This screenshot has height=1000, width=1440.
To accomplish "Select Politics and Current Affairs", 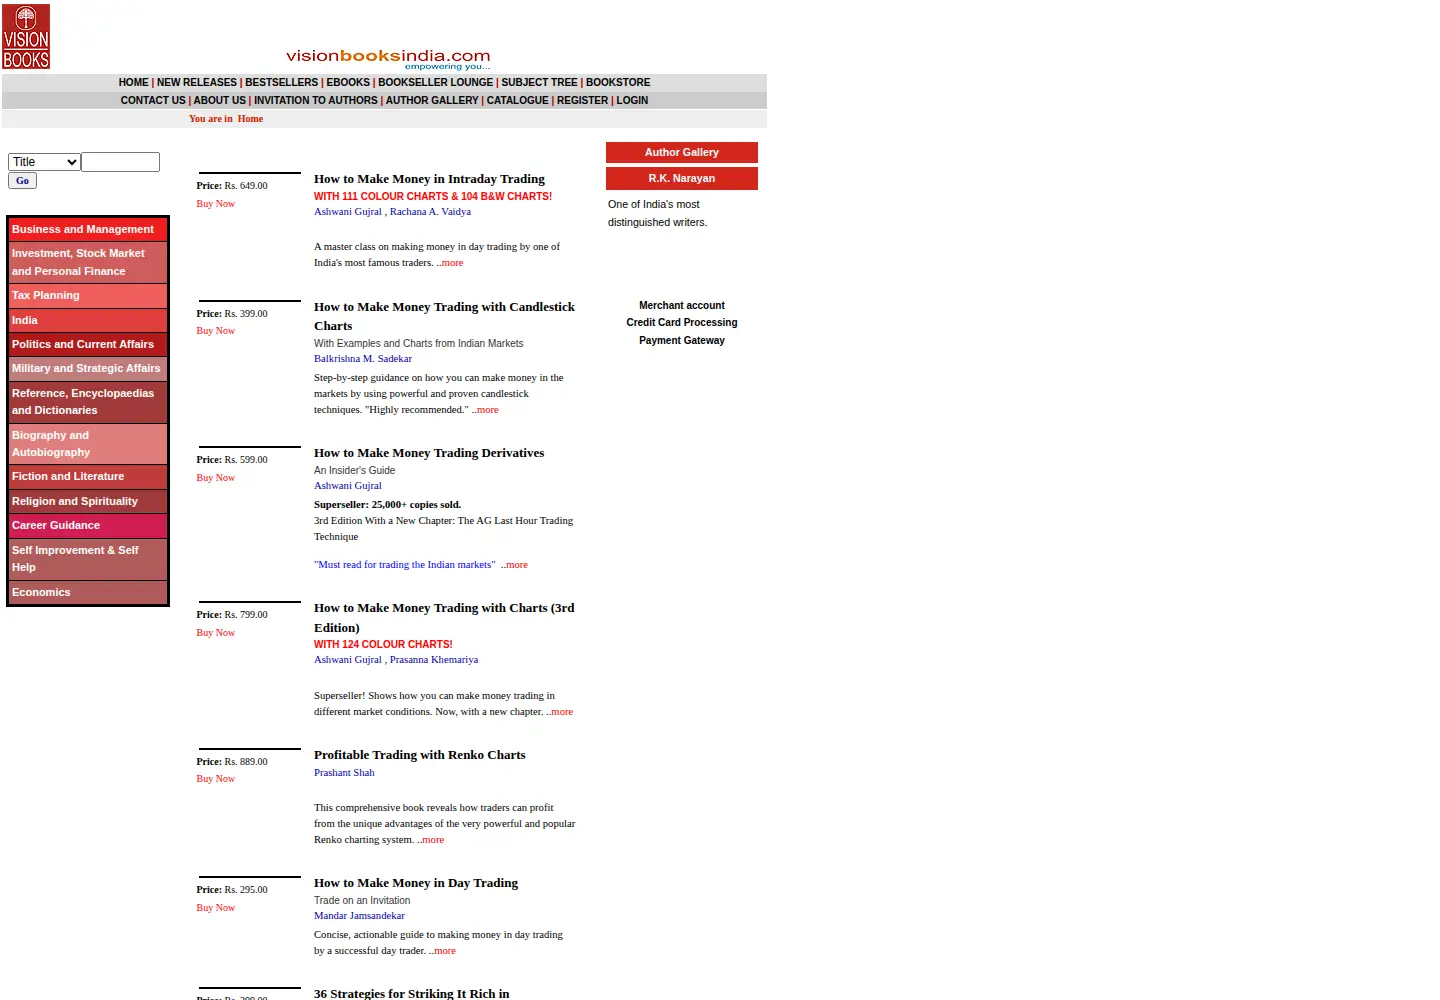I will (88, 345).
